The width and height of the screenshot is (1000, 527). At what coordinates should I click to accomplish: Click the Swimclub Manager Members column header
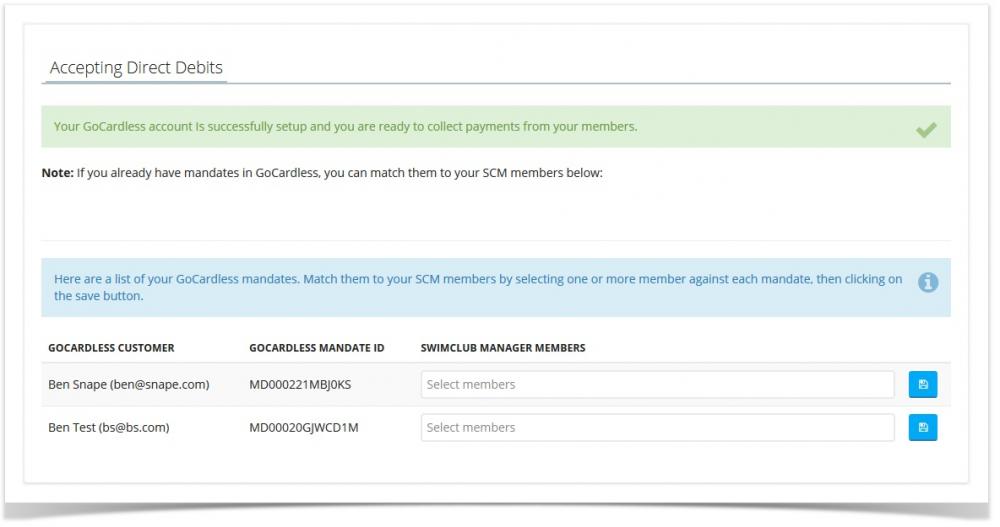pyautogui.click(x=503, y=348)
